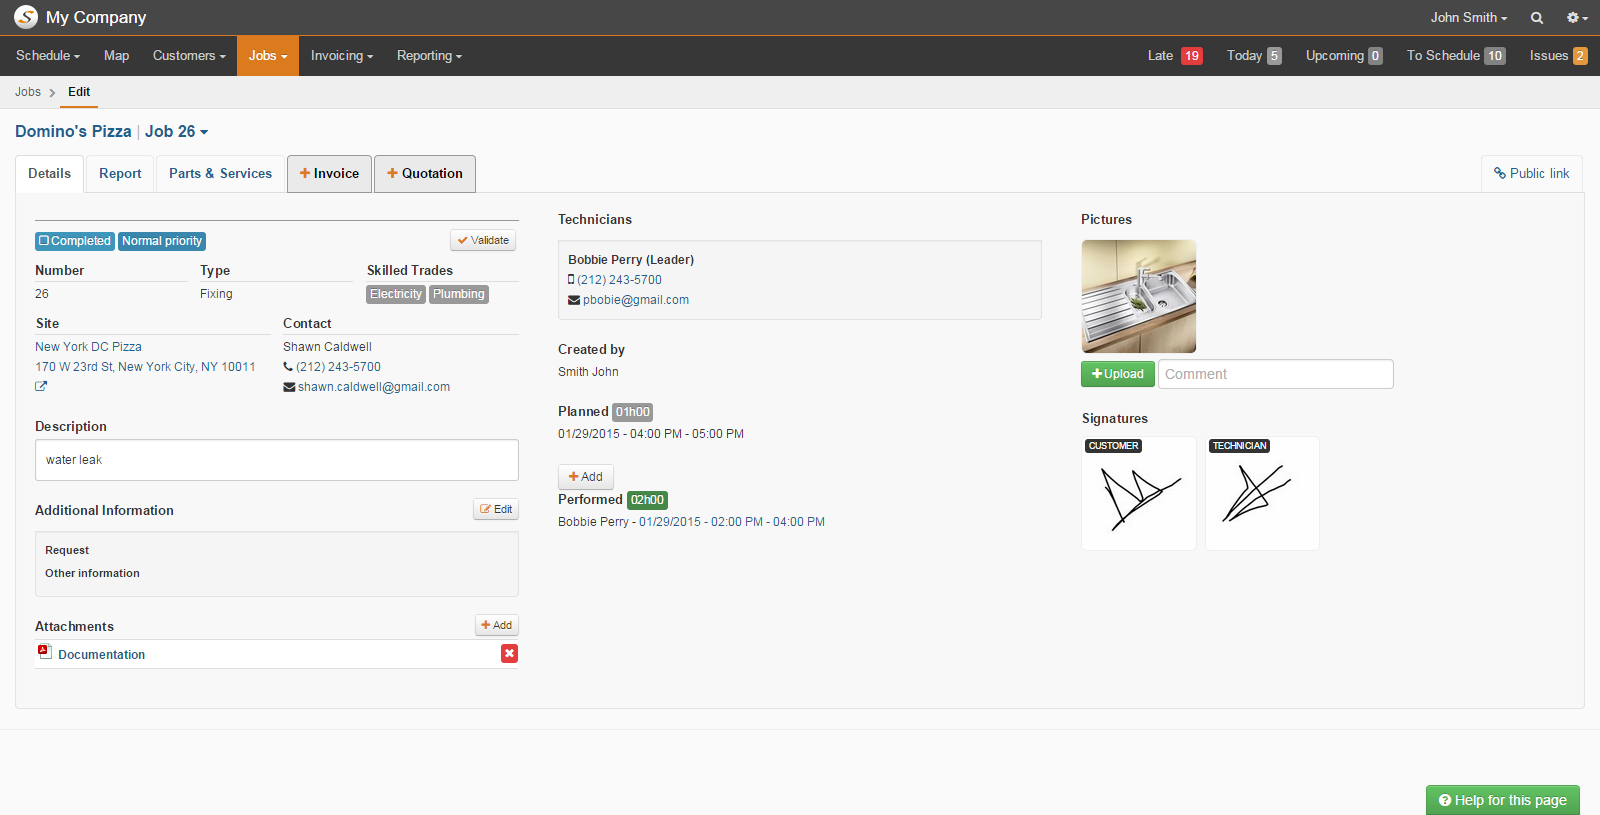View the Technician signature
This screenshot has height=815, width=1600.
(x=1262, y=493)
